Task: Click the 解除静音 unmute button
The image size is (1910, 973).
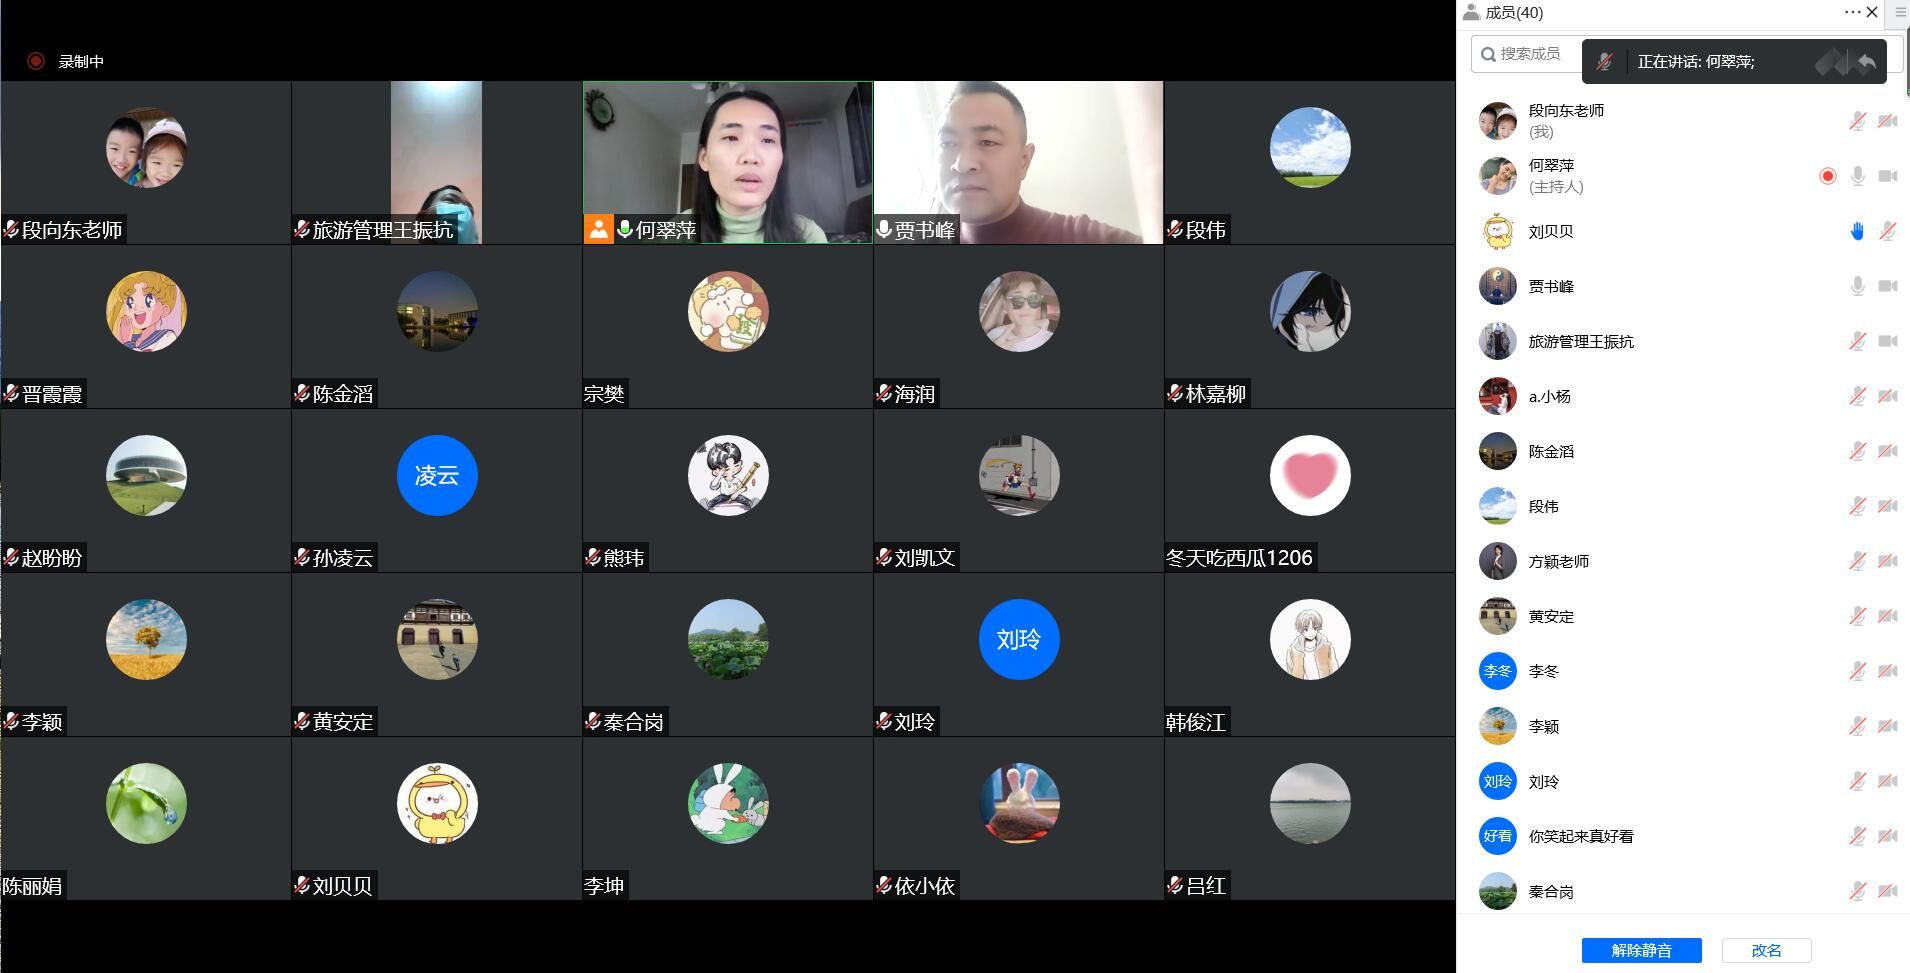Action: 1641,950
